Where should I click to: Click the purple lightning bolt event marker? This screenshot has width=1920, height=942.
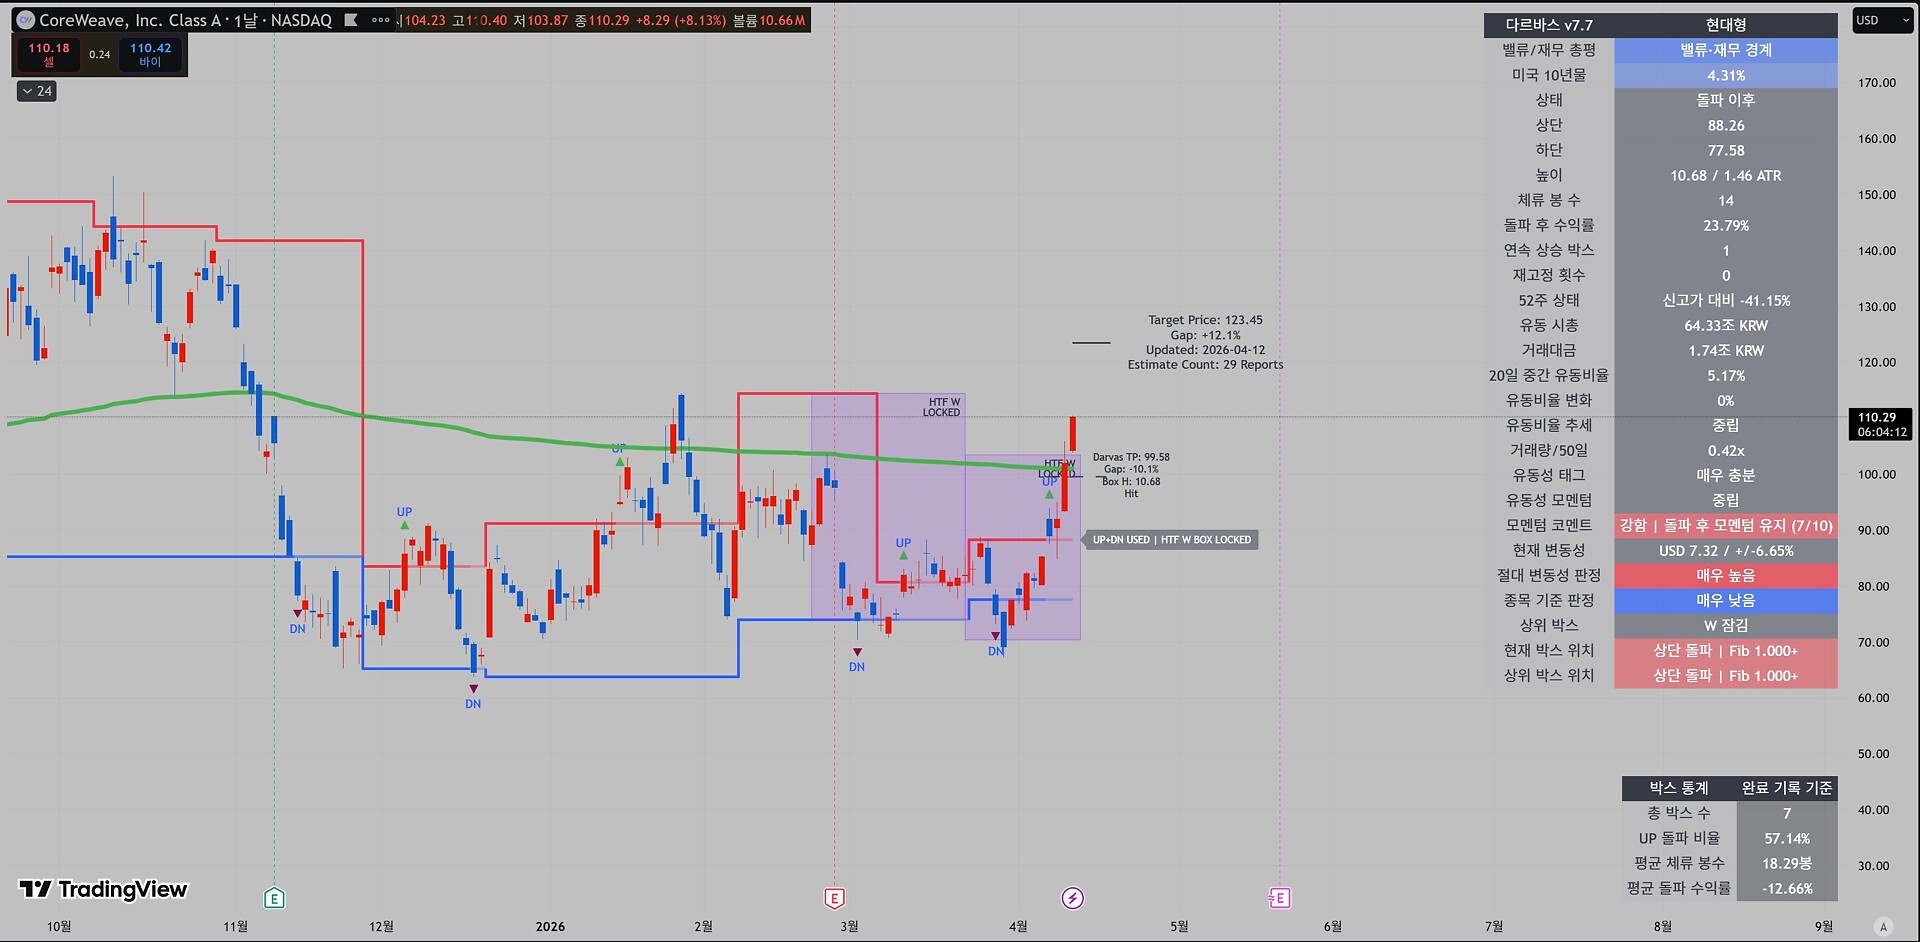pos(1072,898)
